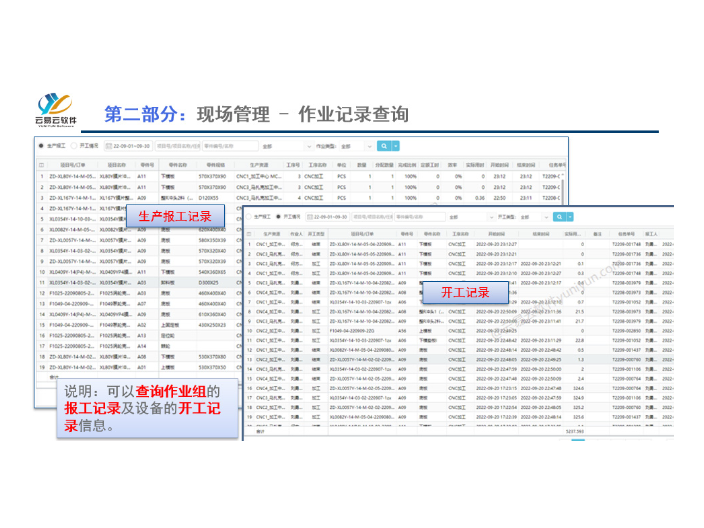Click the 零件编号/名称 search field in the back window
The width and height of the screenshot is (704, 528).
[x=230, y=146]
